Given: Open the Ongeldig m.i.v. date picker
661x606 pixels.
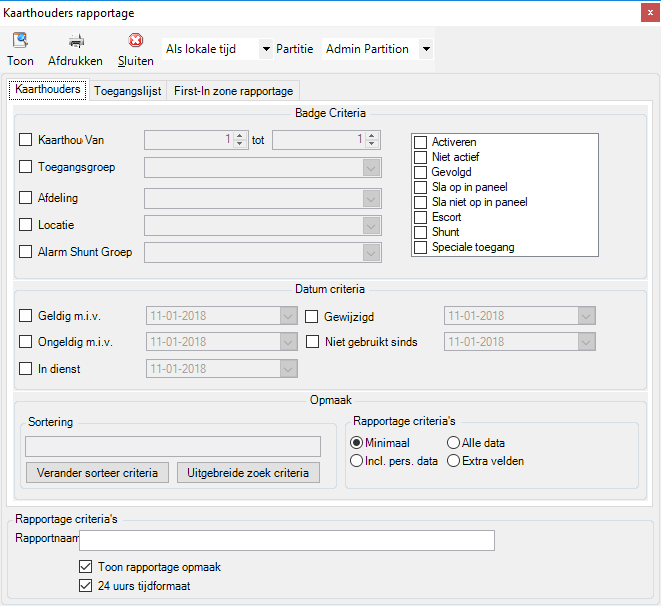Looking at the screenshot, I should (288, 342).
